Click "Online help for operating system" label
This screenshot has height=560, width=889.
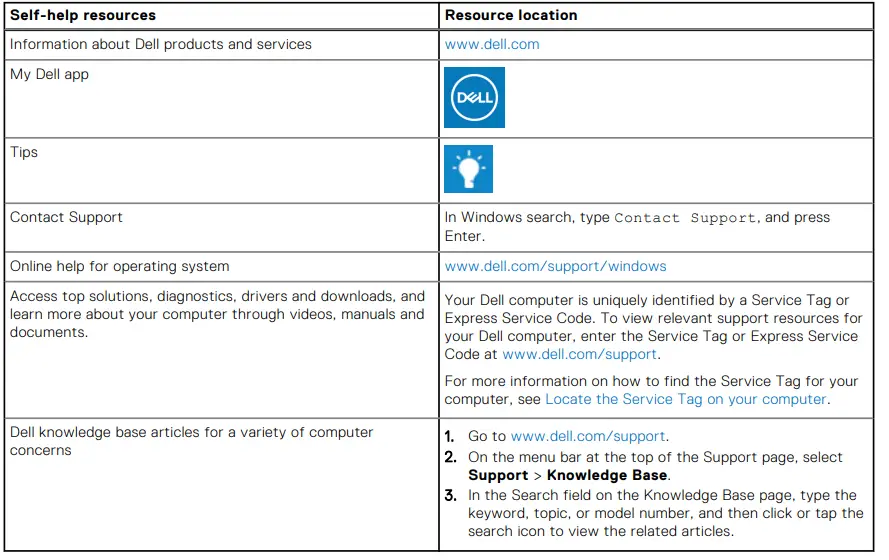point(119,267)
